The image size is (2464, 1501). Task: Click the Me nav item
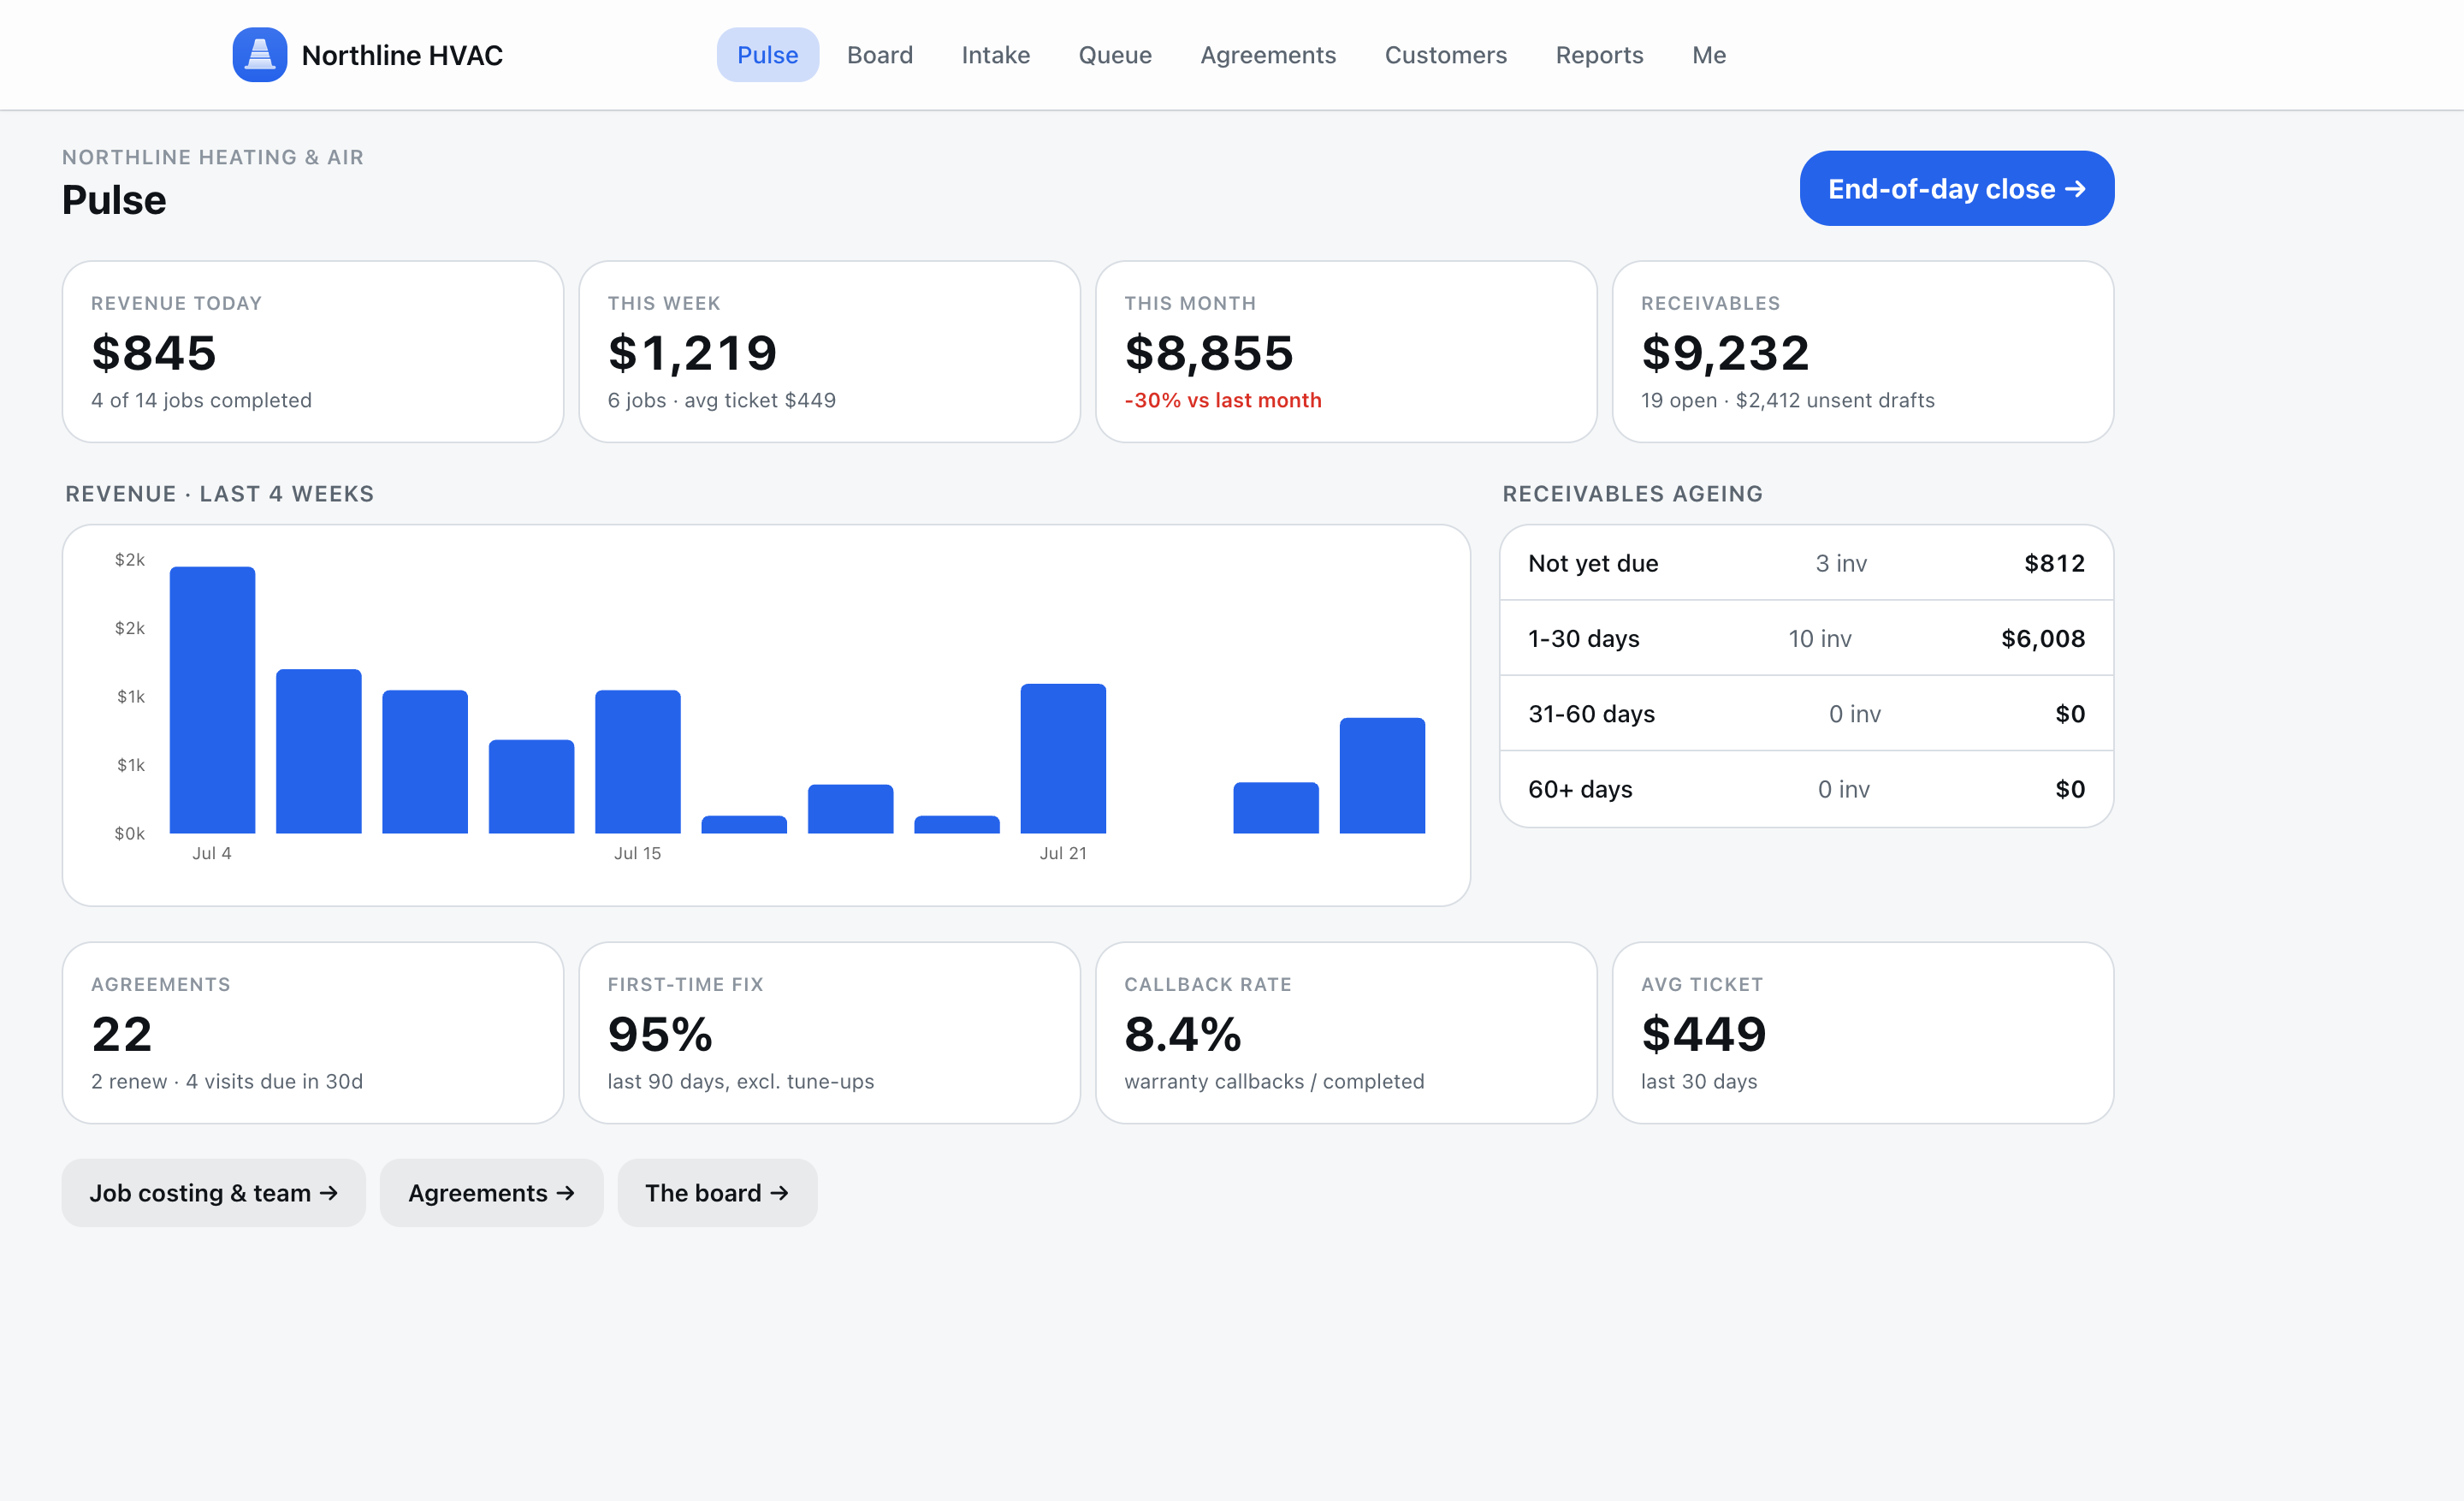(1708, 55)
